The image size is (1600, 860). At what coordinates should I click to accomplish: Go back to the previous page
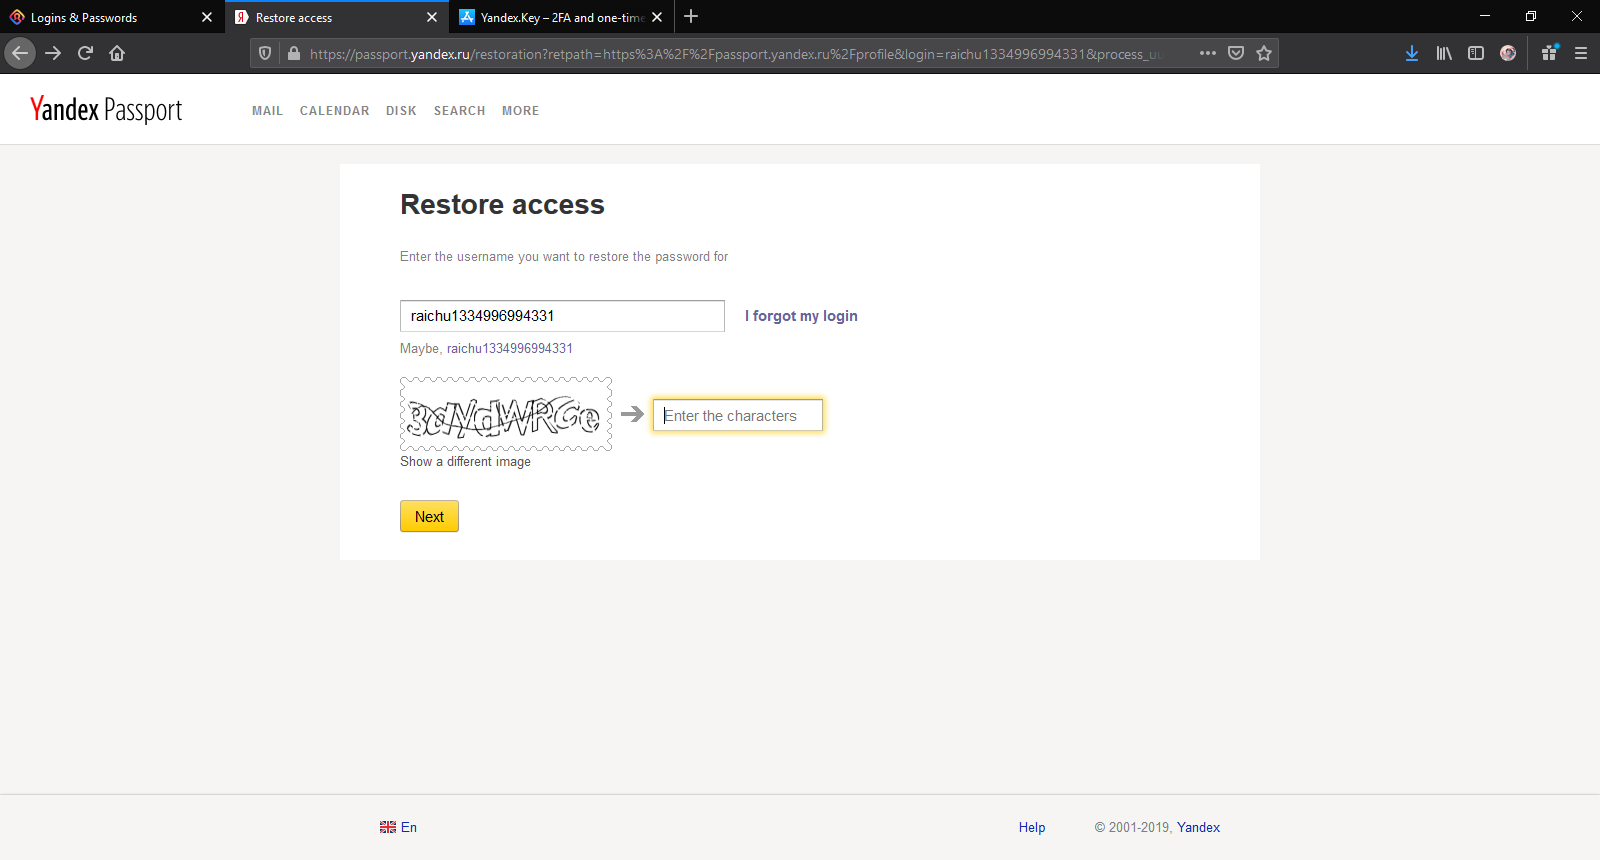[x=20, y=53]
